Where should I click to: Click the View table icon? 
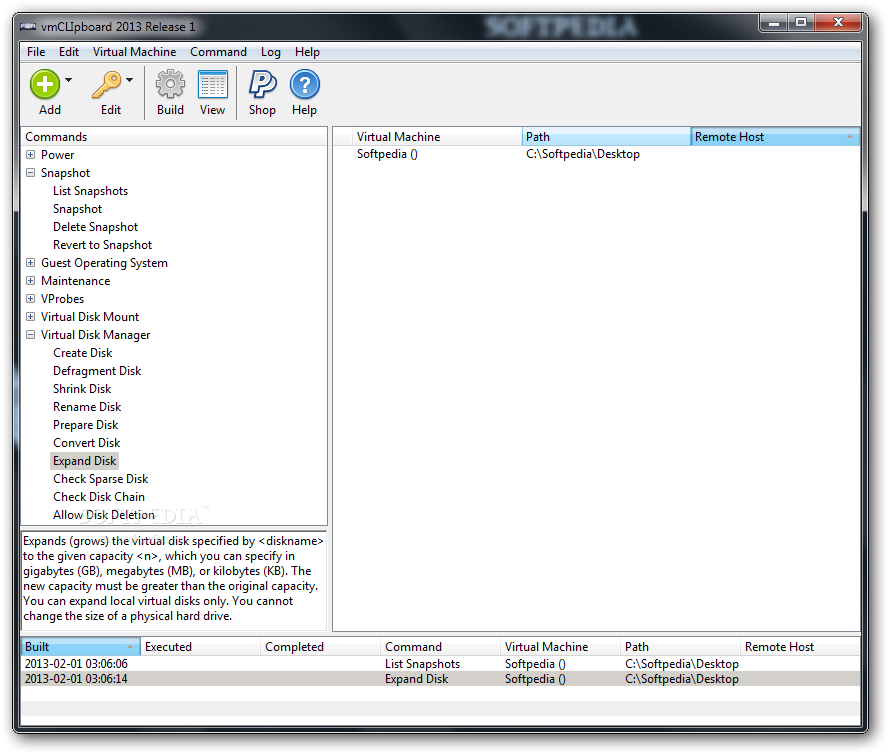pyautogui.click(x=213, y=84)
